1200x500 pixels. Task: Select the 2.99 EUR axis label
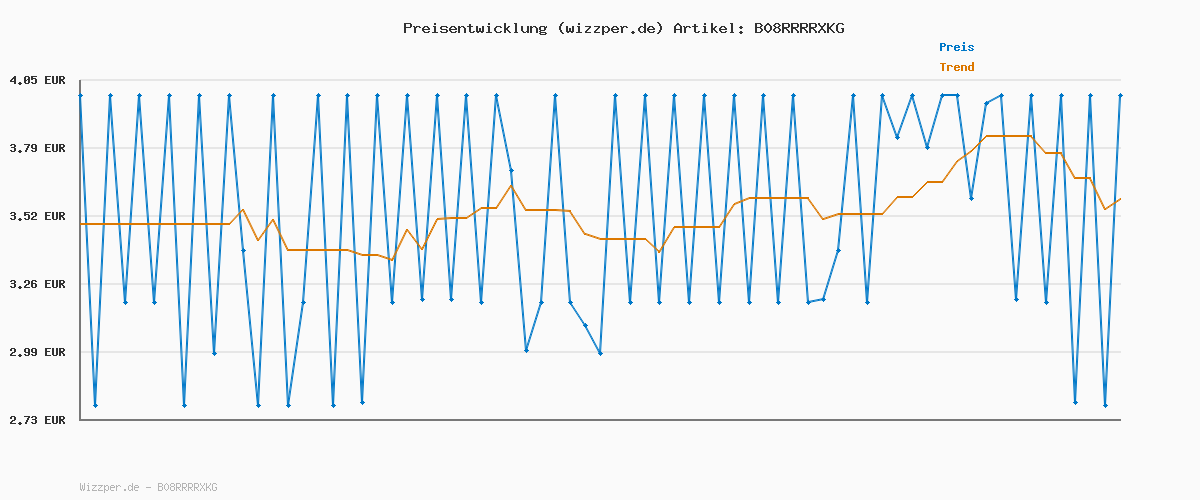(x=37, y=352)
